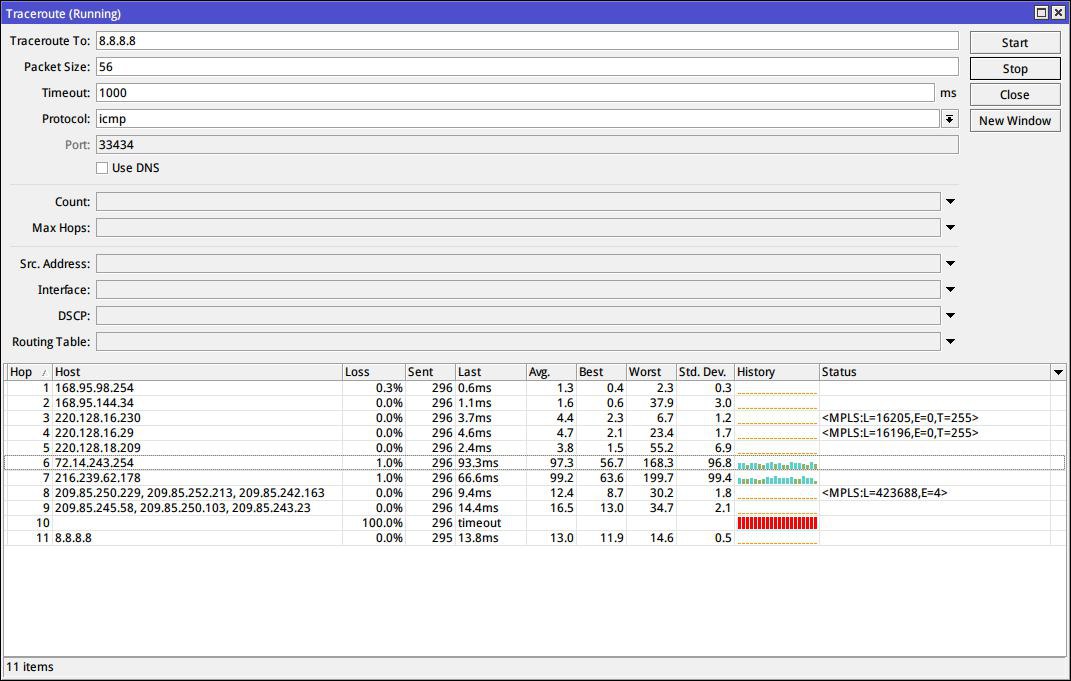This screenshot has width=1071, height=681.
Task: Open a New Window
Action: (x=1014, y=121)
